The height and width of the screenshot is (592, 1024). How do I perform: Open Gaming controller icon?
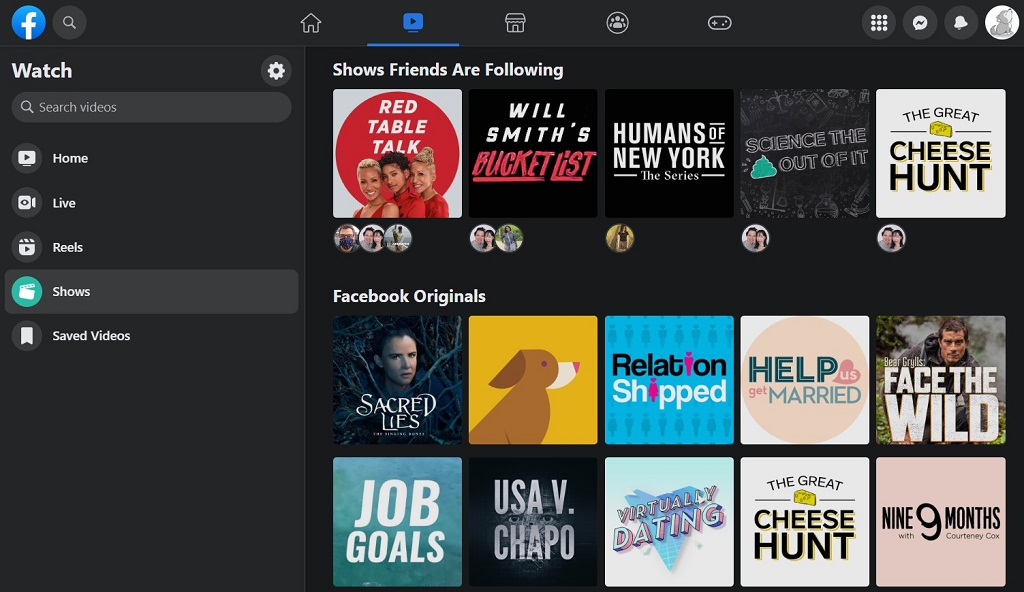tap(720, 23)
